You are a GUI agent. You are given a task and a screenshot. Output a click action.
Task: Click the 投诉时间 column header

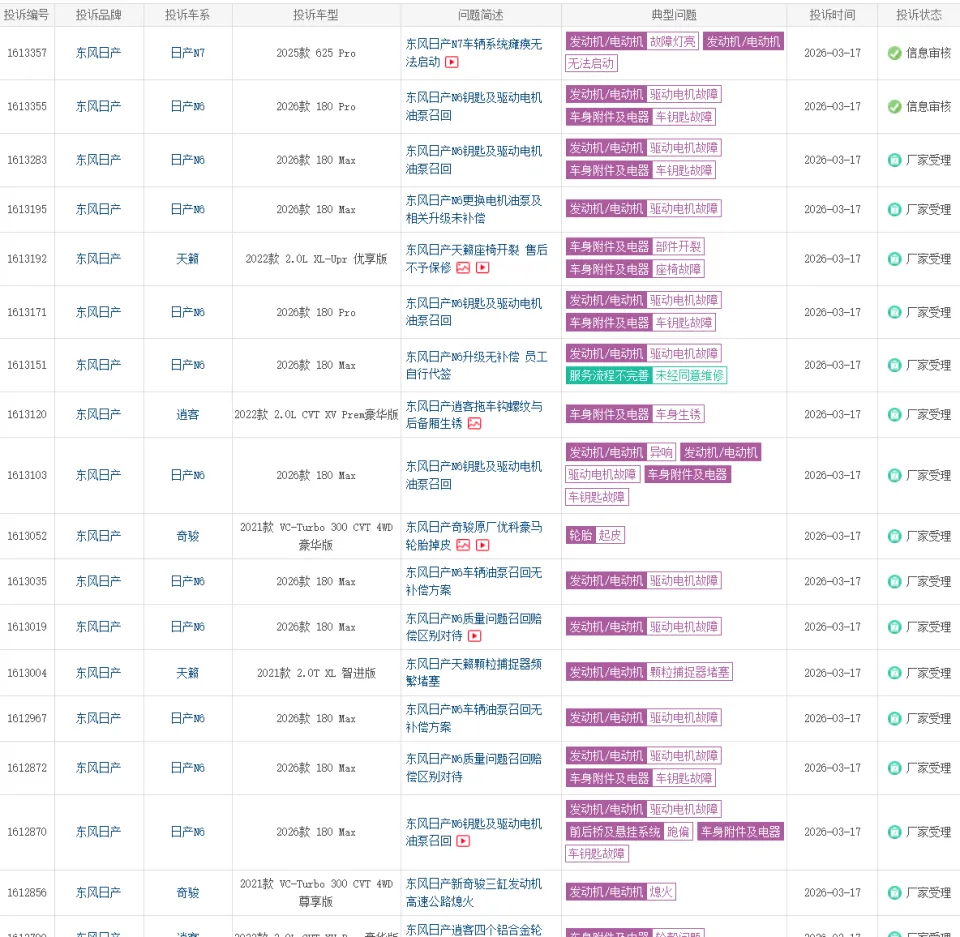click(832, 15)
